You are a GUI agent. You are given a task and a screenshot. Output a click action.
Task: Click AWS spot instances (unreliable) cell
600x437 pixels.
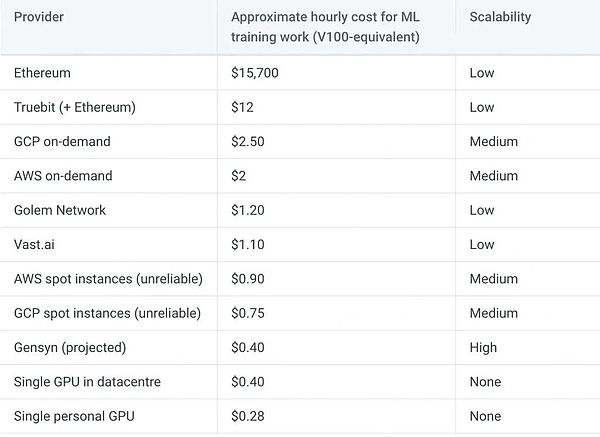click(108, 279)
